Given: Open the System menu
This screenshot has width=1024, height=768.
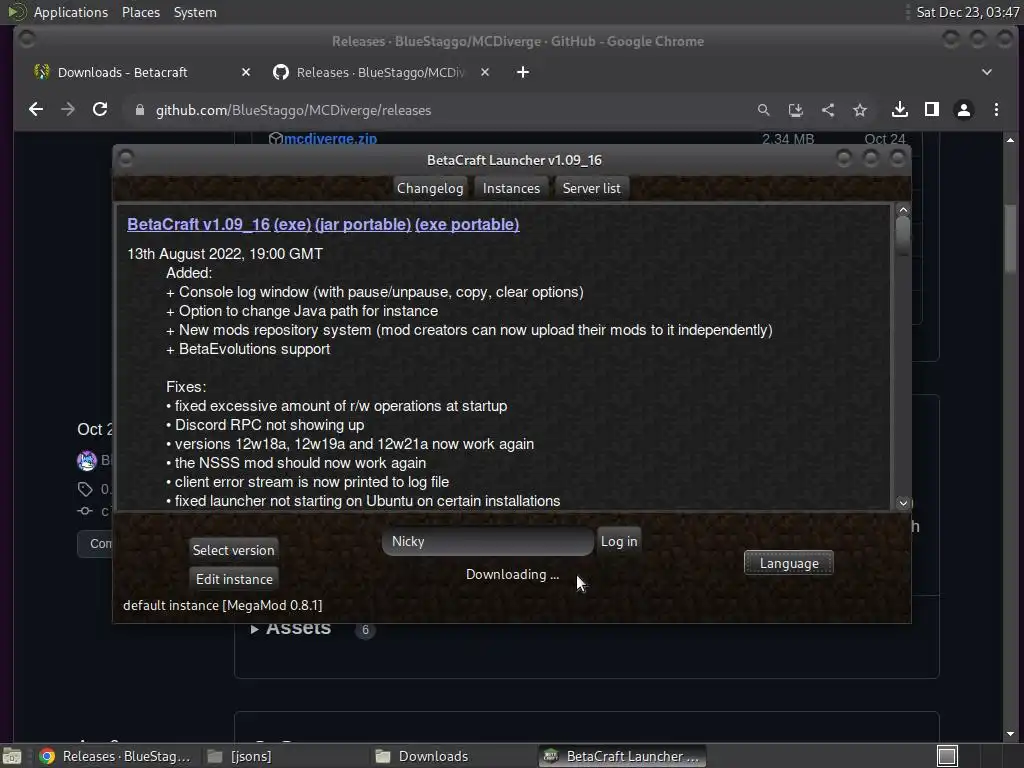Looking at the screenshot, I should click(x=195, y=12).
